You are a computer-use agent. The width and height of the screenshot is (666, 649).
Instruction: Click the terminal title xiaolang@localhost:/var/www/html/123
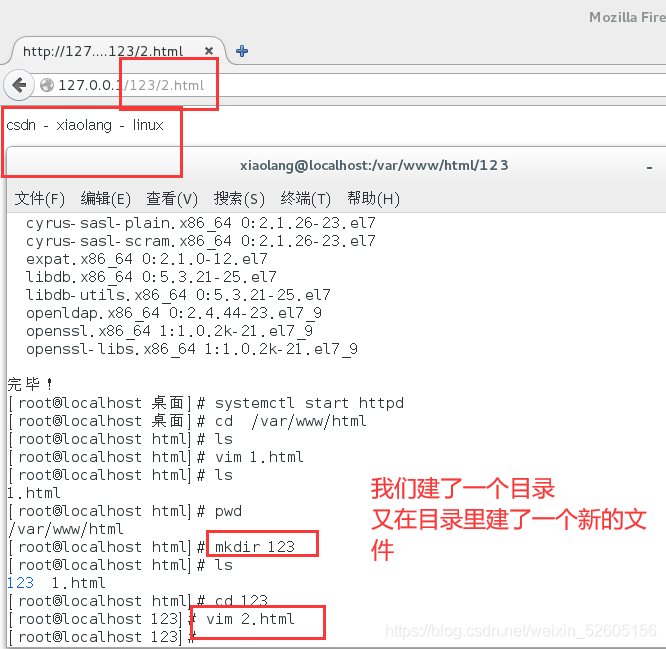tap(374, 165)
